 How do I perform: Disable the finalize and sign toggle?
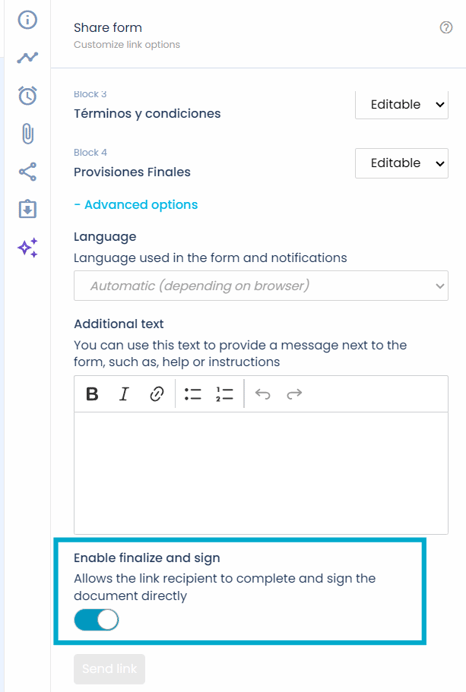click(96, 620)
